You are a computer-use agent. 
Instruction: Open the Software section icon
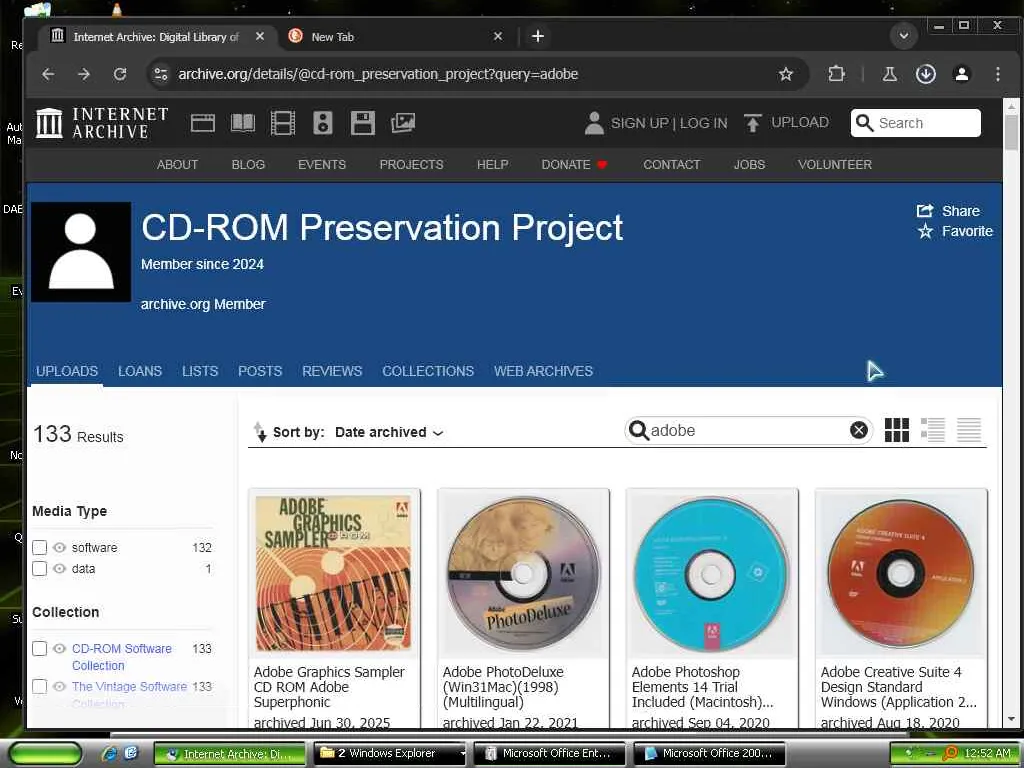(362, 123)
